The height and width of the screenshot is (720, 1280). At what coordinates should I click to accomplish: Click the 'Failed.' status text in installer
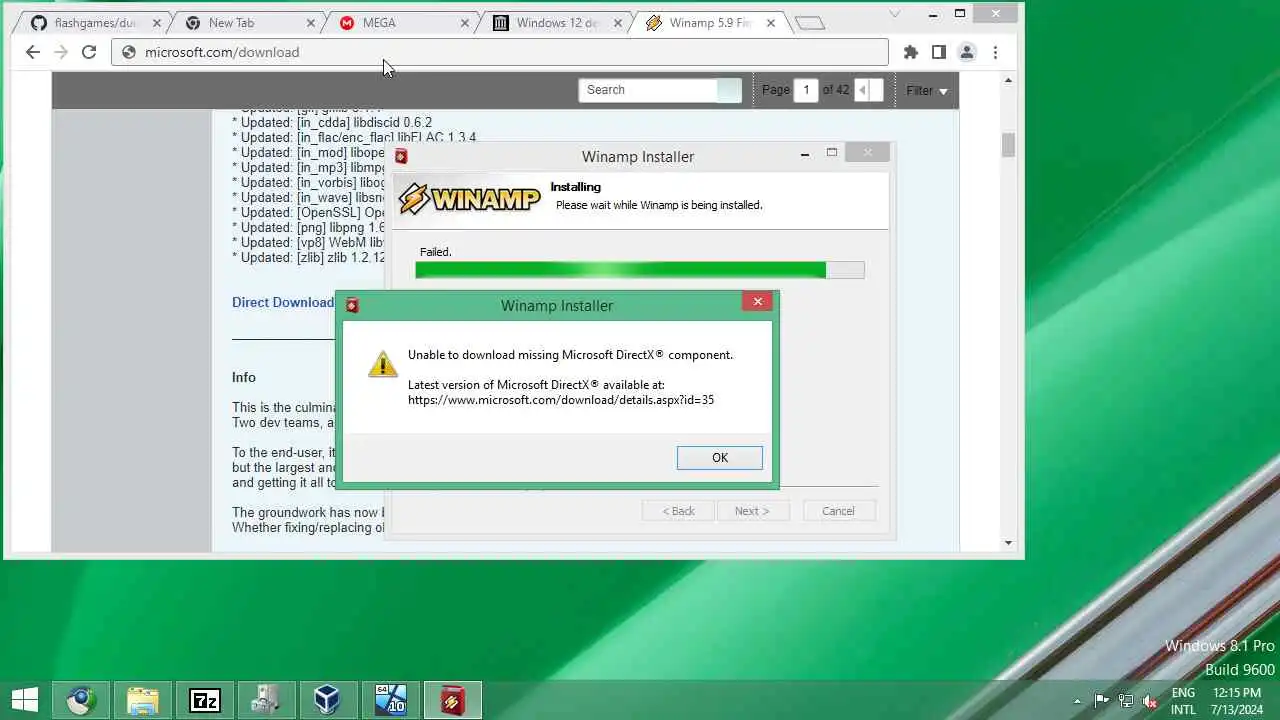click(x=436, y=252)
